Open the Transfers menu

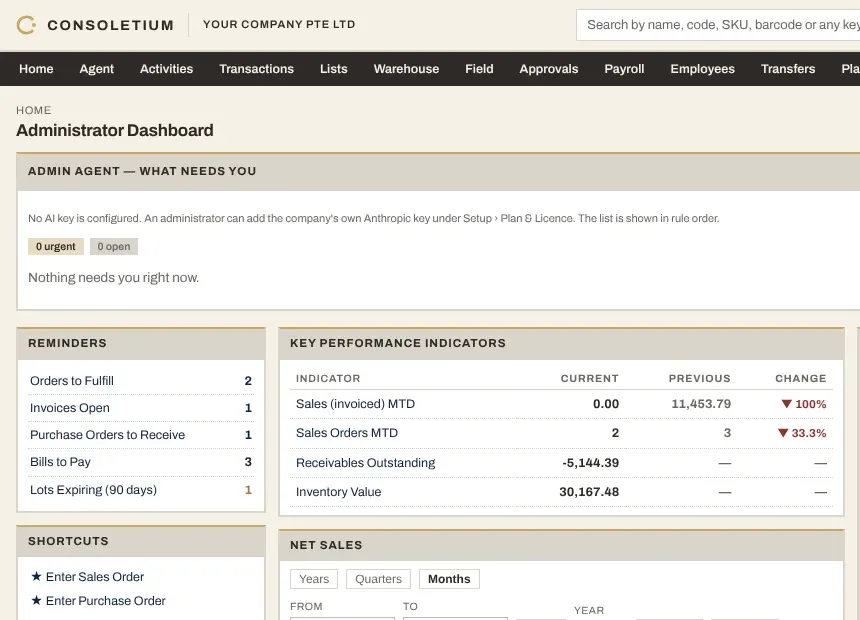(788, 69)
